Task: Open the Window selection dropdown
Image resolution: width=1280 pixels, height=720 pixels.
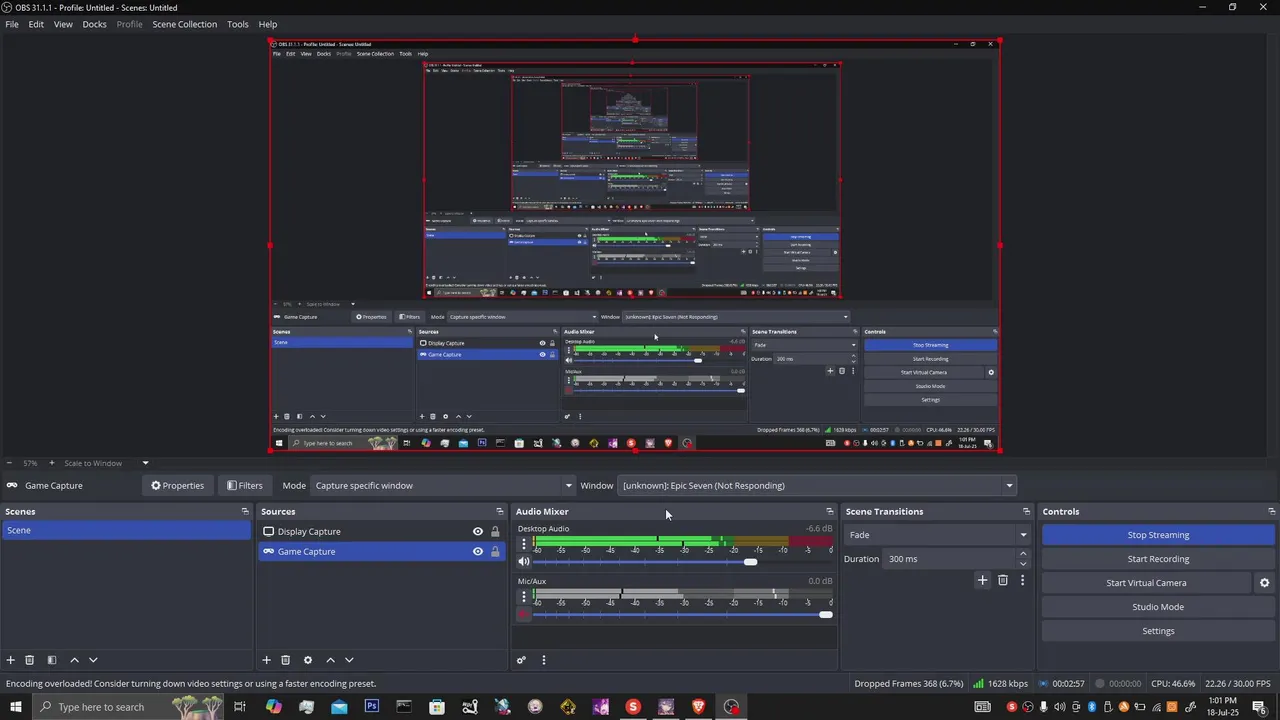Action: coord(817,486)
